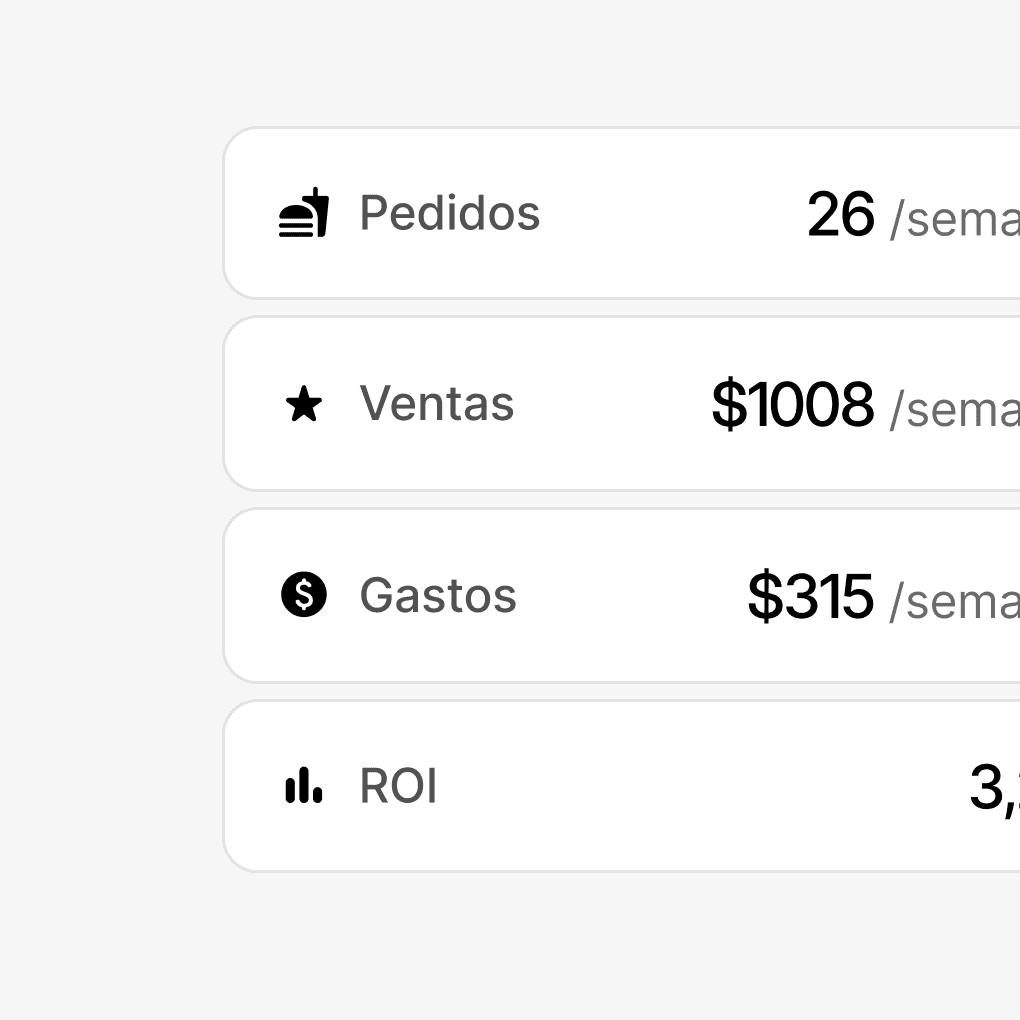The height and width of the screenshot is (1020, 1020).
Task: Click the burger and drink Pedidos icon
Action: tap(303, 213)
